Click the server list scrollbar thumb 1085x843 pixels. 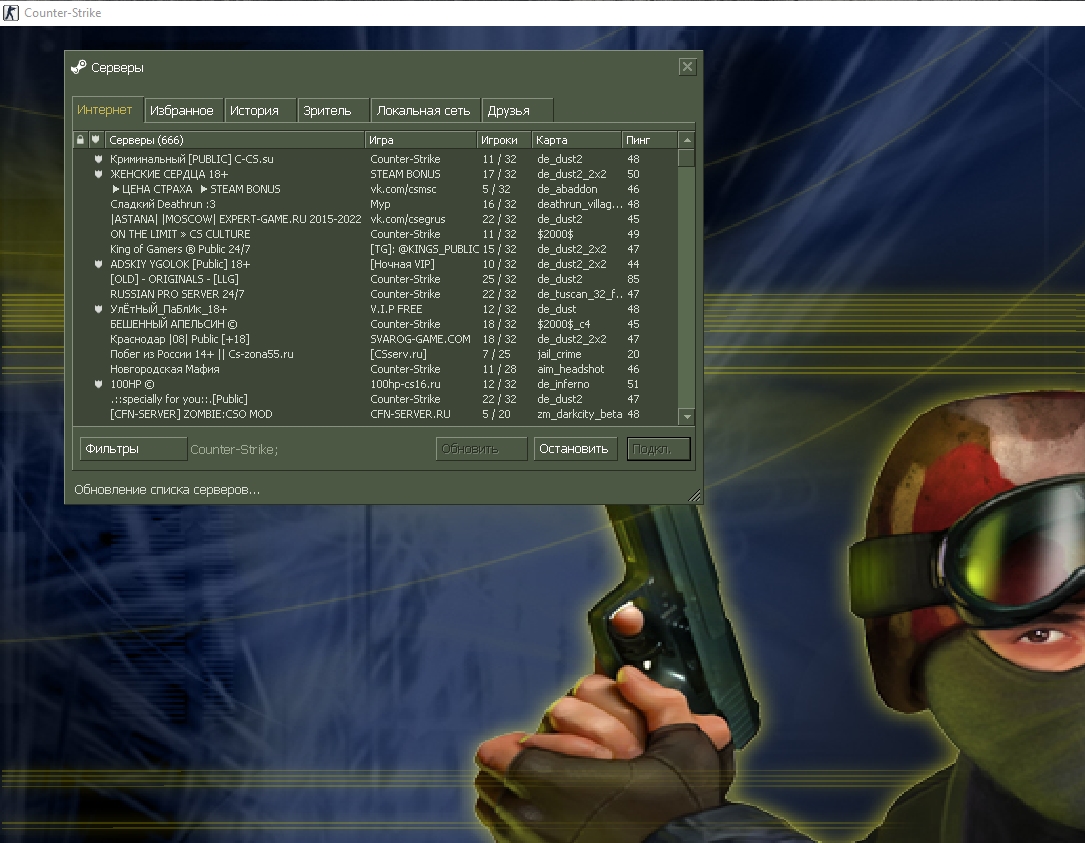click(686, 158)
